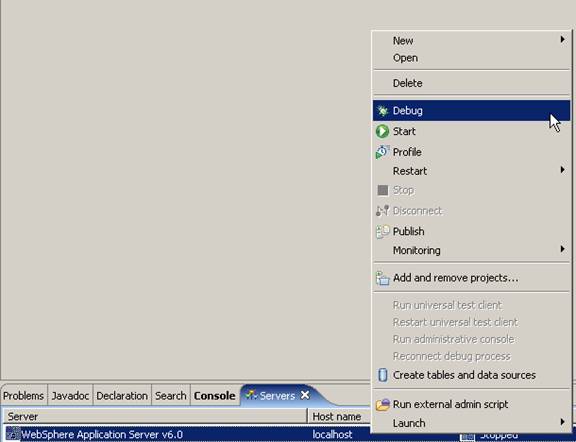The width and height of the screenshot is (576, 442).
Task: Select Delete in the context menu
Action: click(x=407, y=83)
